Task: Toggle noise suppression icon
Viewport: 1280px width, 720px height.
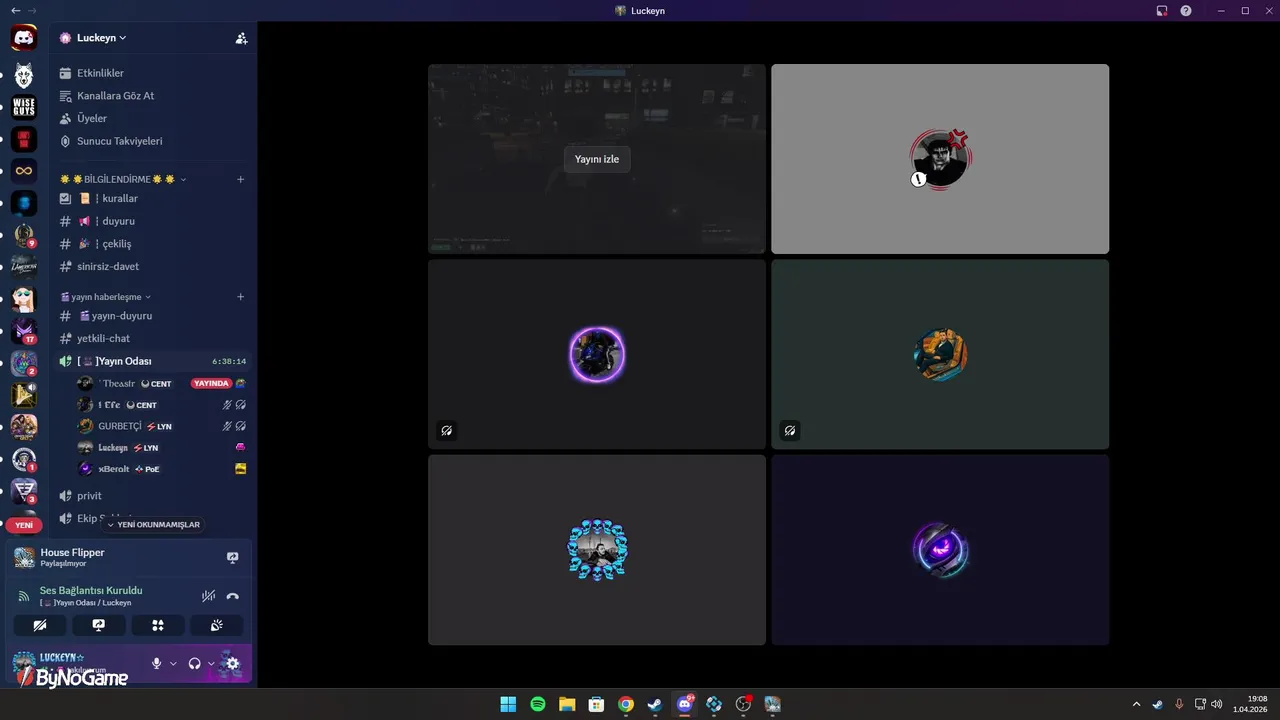Action: point(208,596)
